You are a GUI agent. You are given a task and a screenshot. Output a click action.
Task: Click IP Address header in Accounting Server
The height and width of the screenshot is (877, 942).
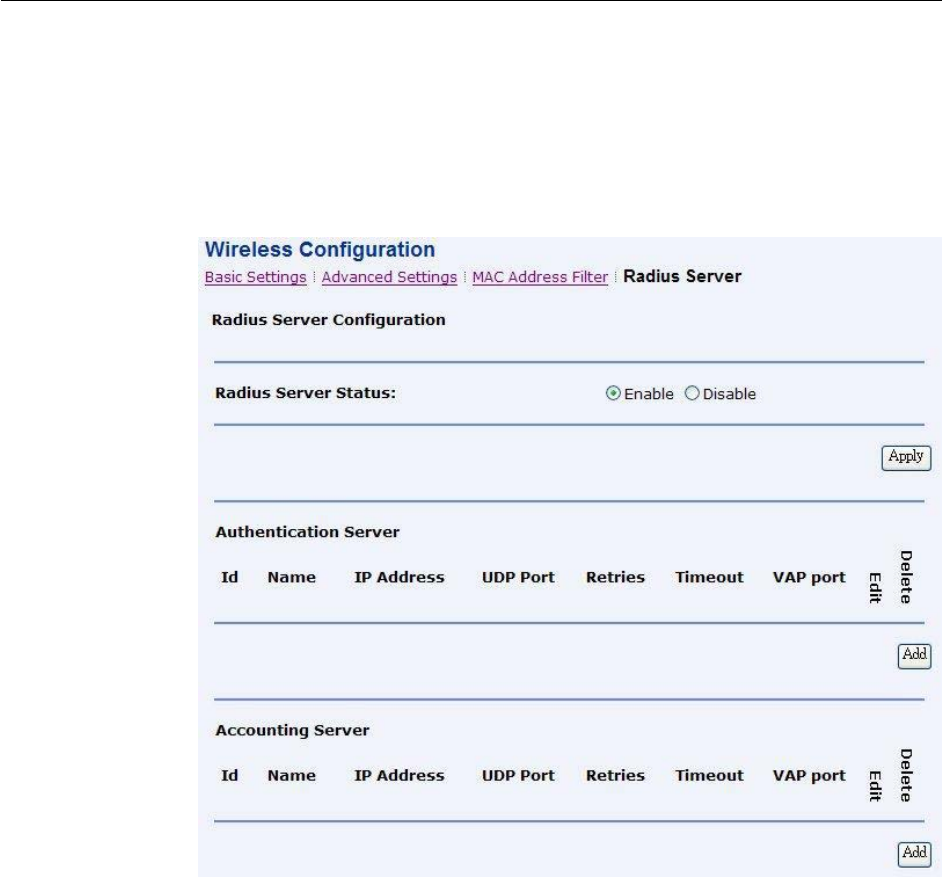coord(399,775)
